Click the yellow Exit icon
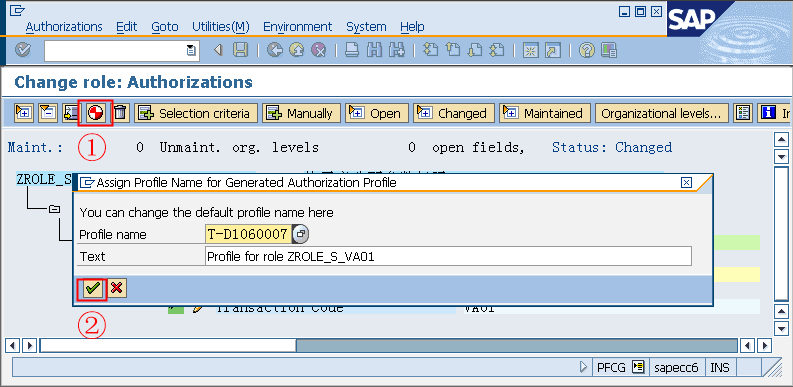Viewport: 793px width, 387px height. click(296, 50)
